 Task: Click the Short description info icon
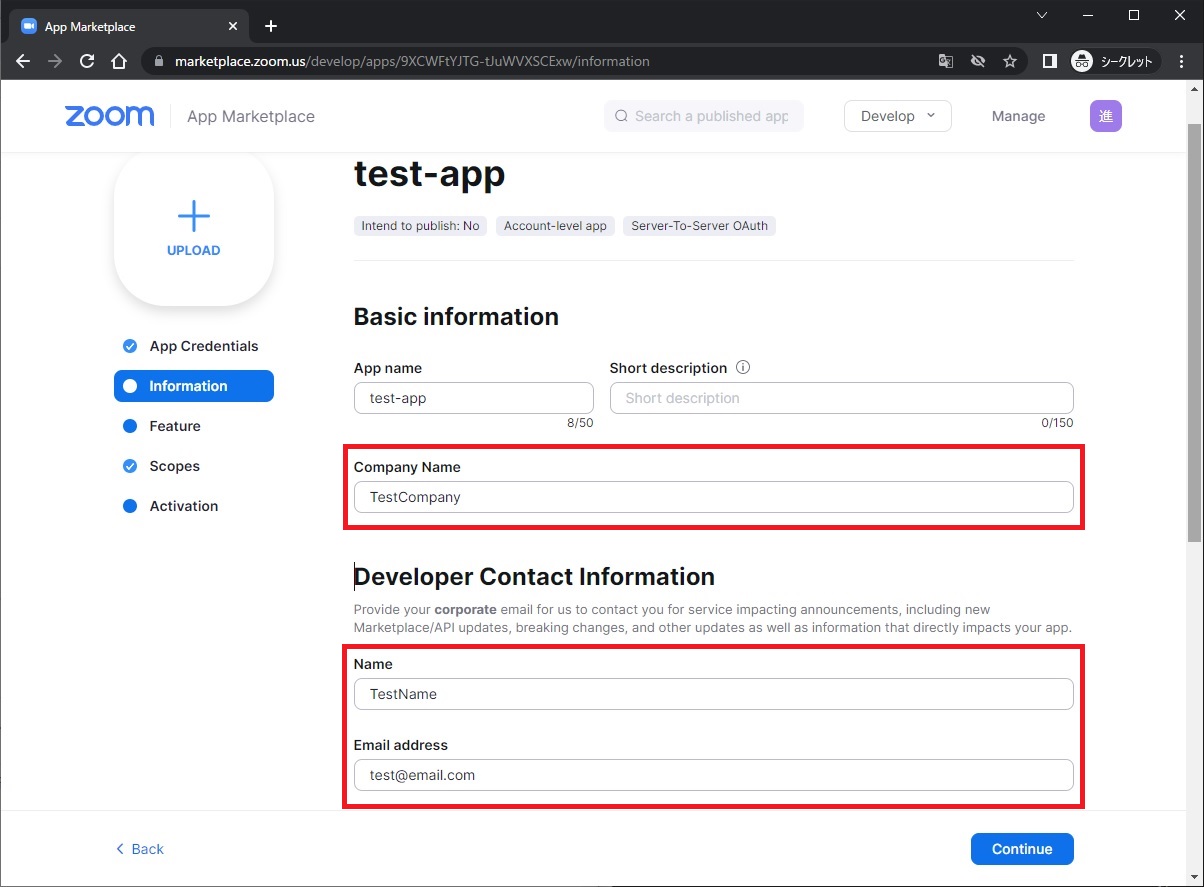point(743,367)
